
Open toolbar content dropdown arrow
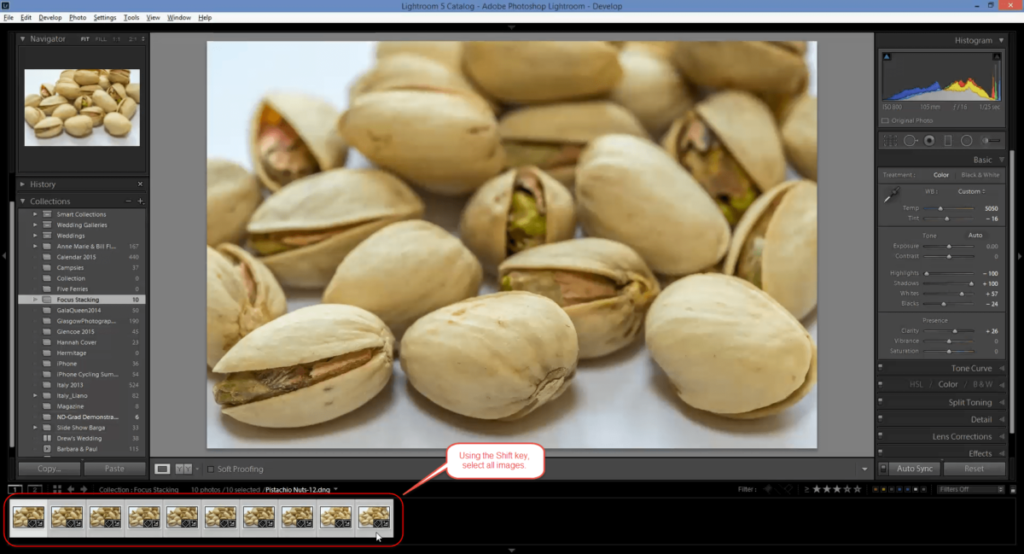865,469
